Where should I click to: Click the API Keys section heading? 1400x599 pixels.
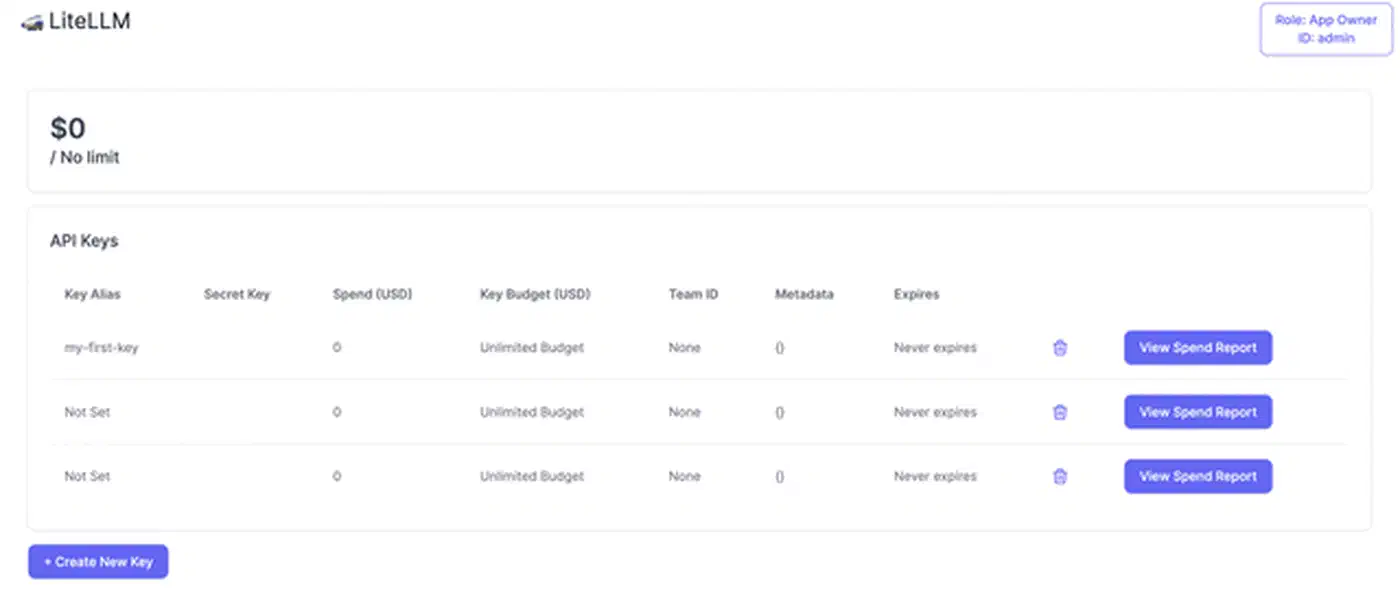(84, 241)
